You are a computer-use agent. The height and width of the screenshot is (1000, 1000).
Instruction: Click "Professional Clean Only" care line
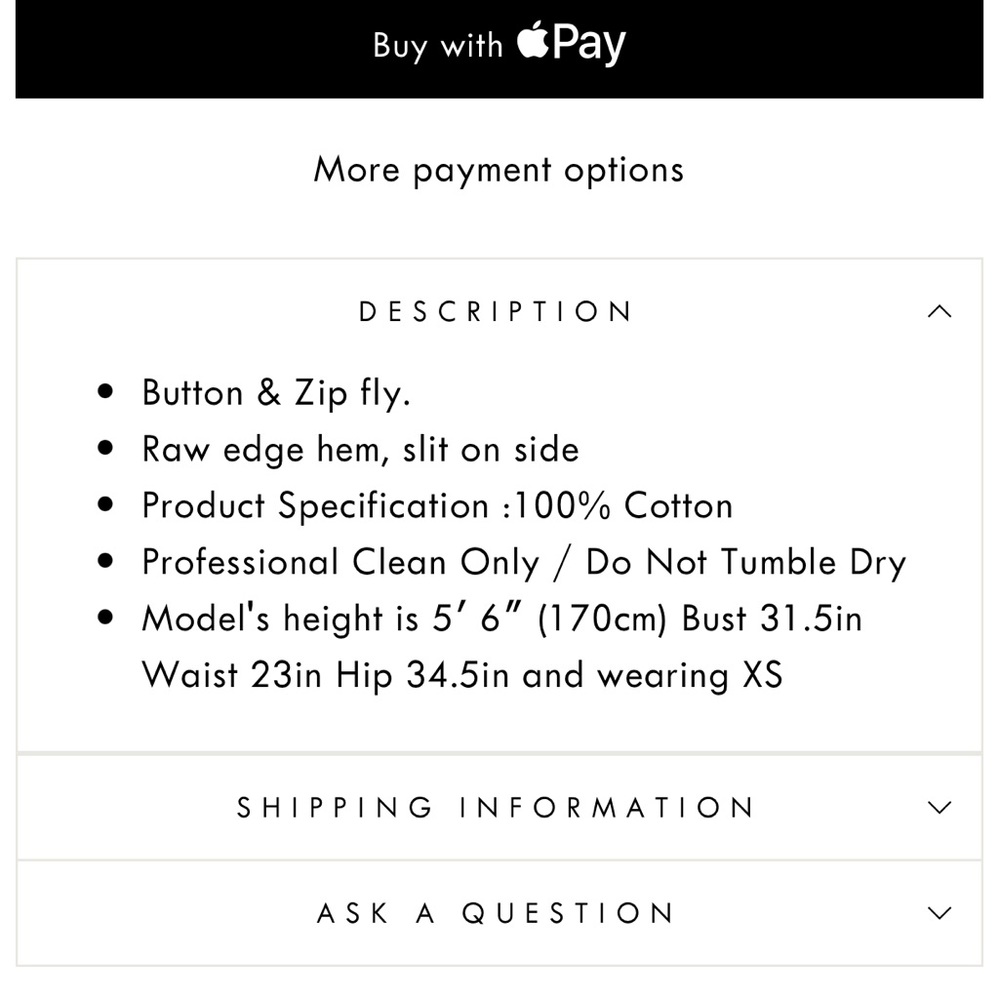(x=523, y=562)
